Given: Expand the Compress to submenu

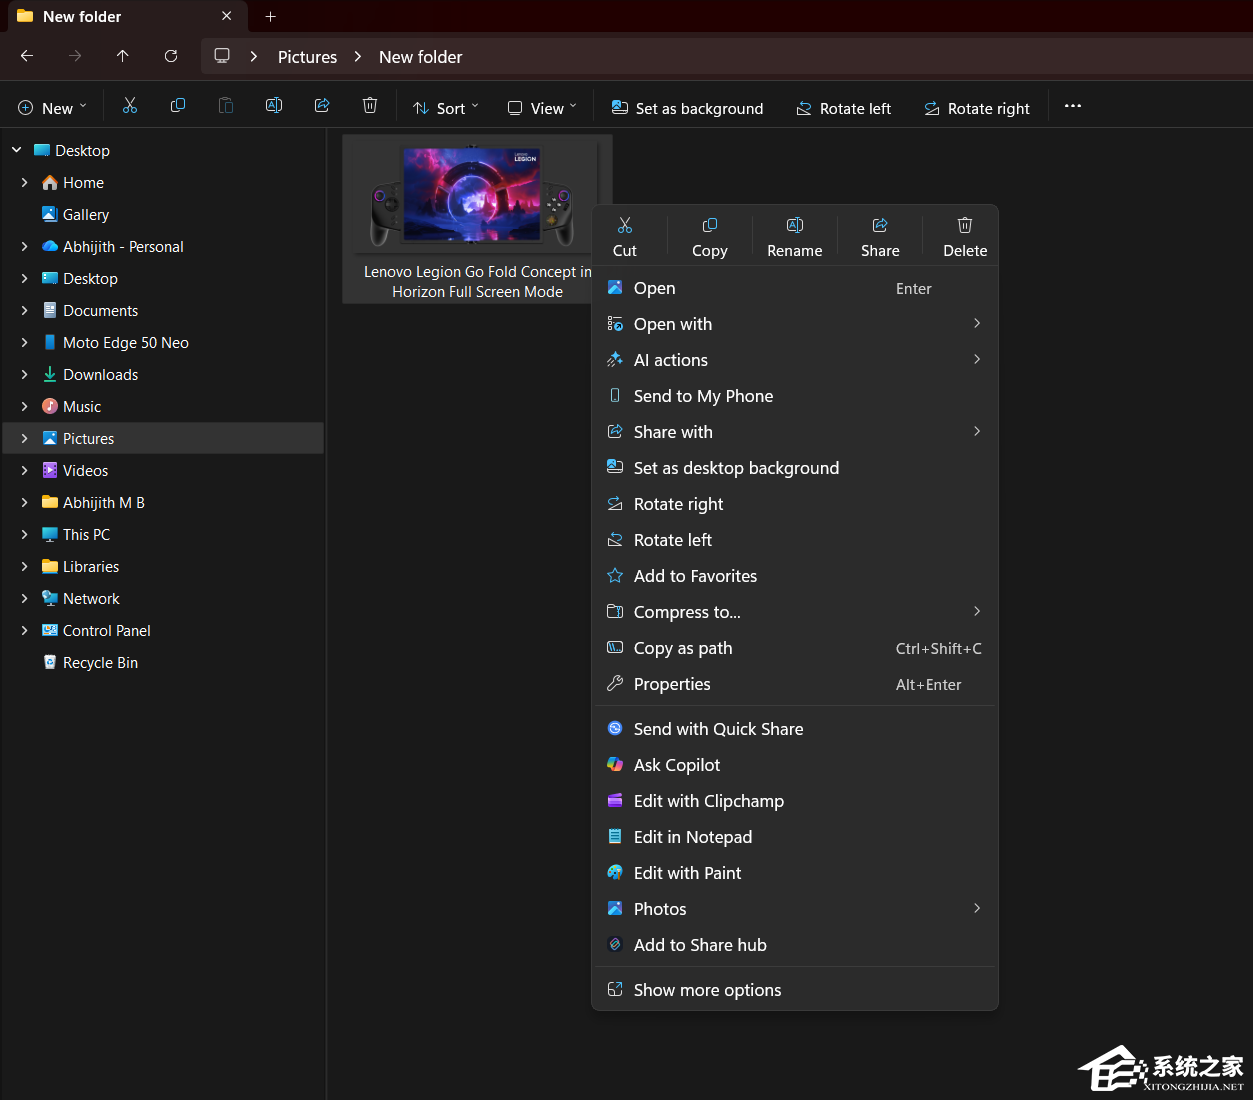Looking at the screenshot, I should pos(795,612).
